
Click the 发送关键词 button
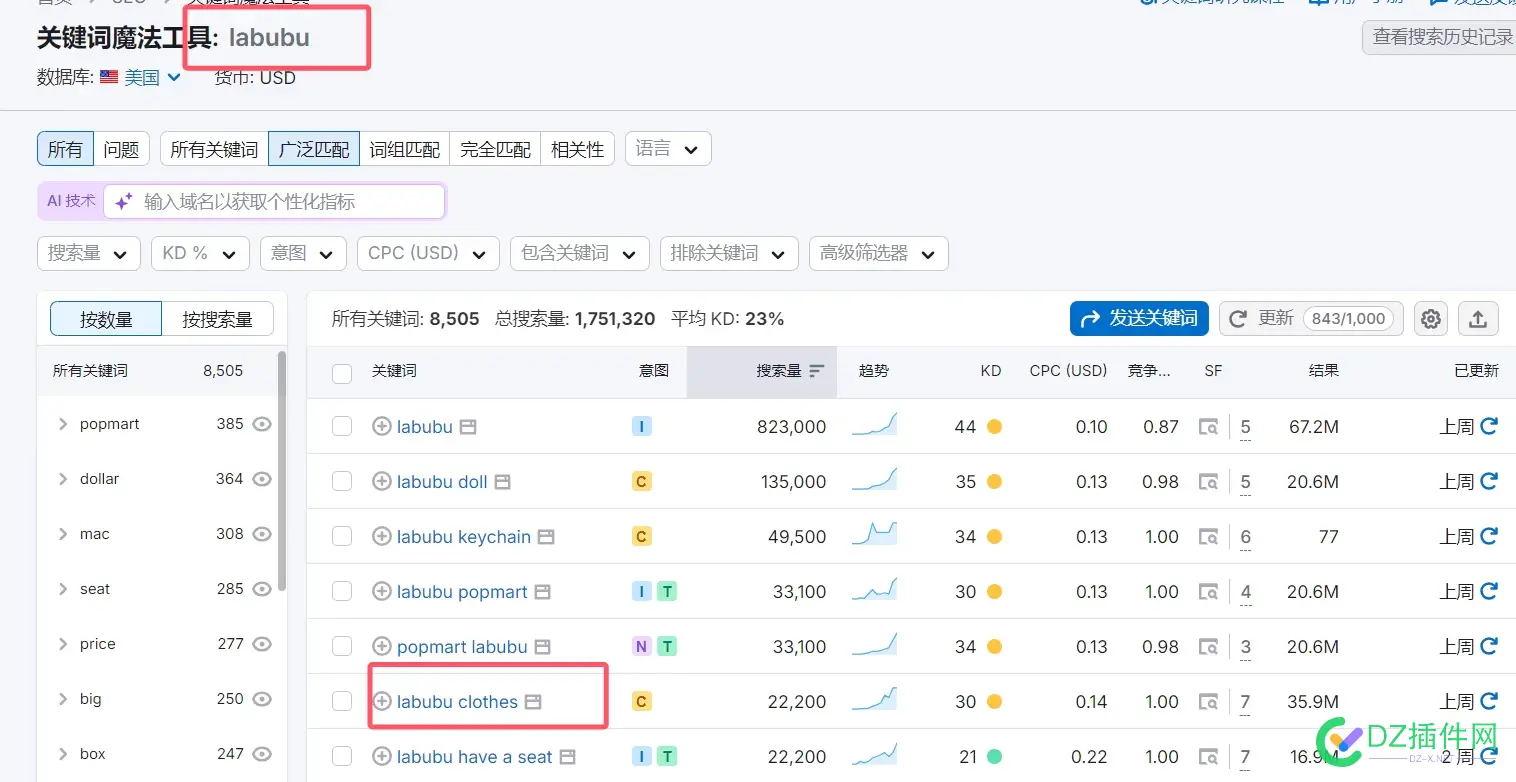[1138, 318]
